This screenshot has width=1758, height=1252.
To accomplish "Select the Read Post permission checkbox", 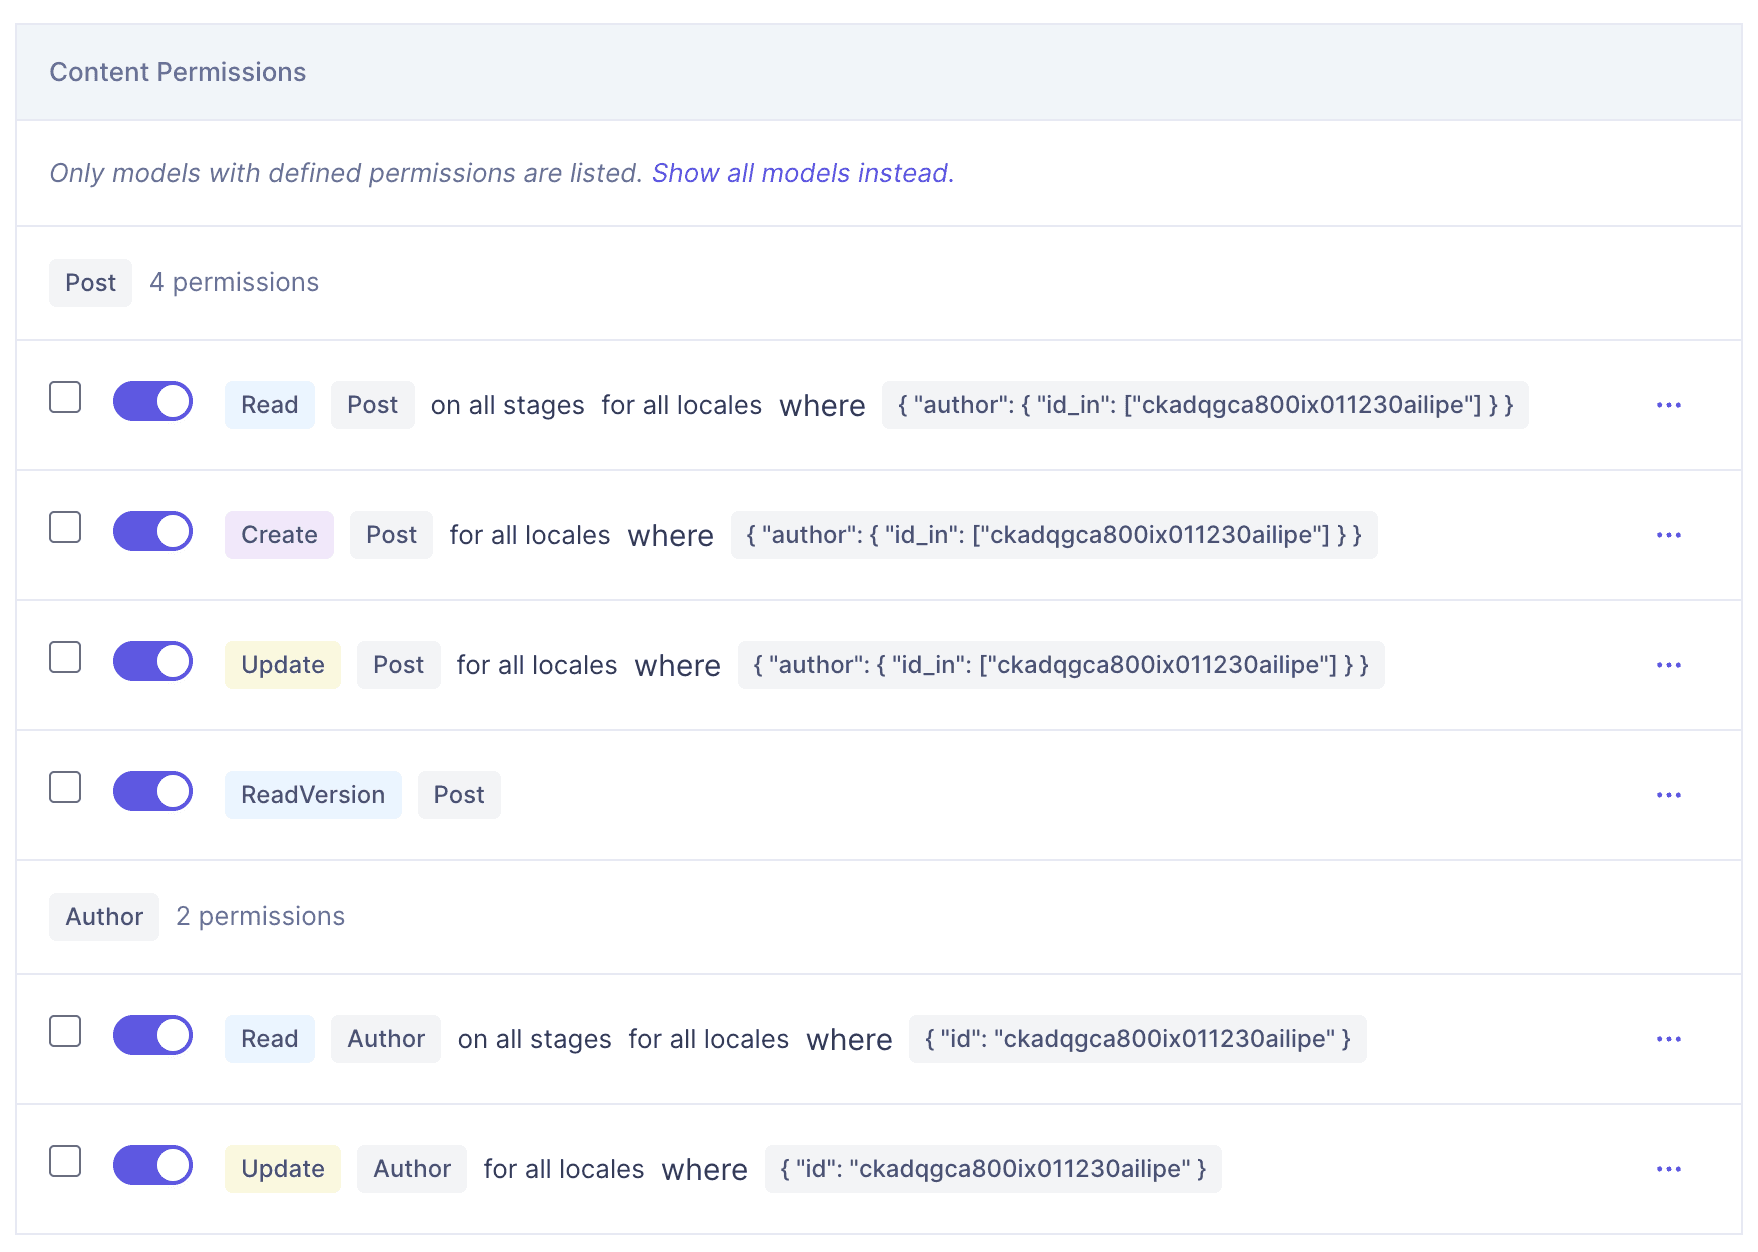I will (x=65, y=397).
